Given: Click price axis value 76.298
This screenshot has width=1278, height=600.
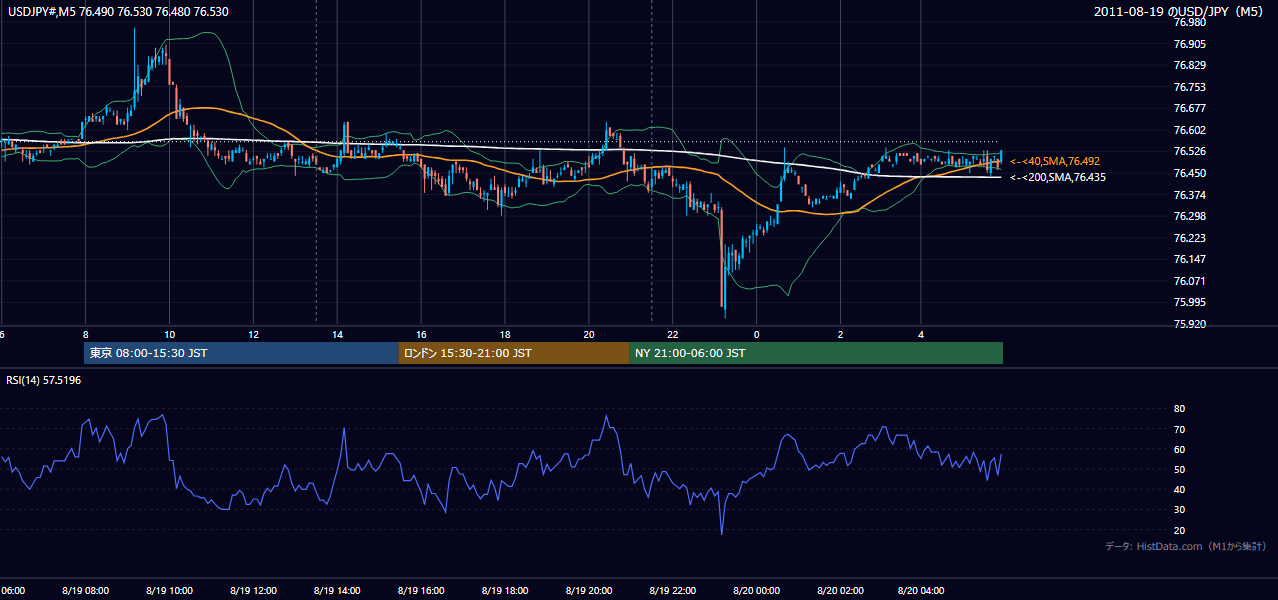Looking at the screenshot, I should click(1189, 216).
